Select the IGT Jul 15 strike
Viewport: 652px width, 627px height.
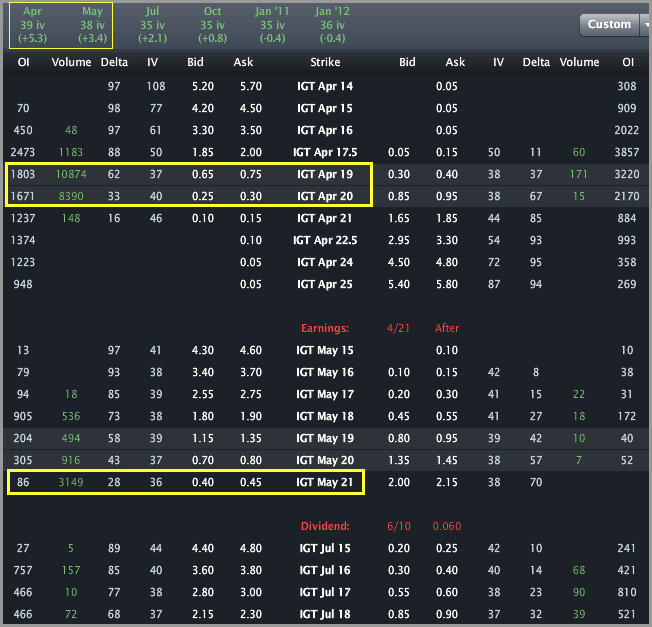[x=325, y=548]
